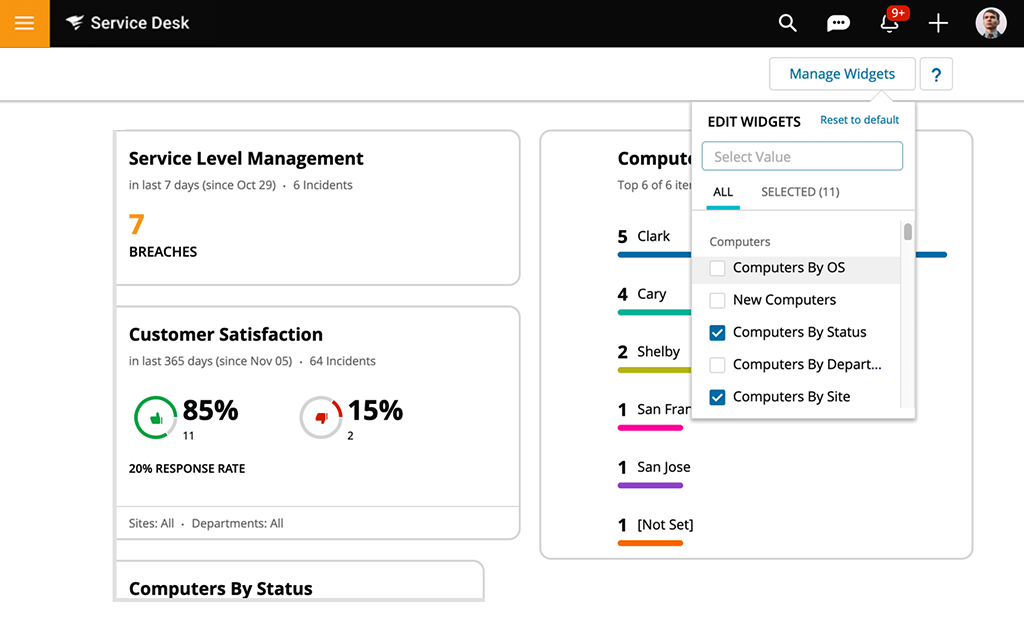Open the chat messages icon
Image resolution: width=1024 pixels, height=640 pixels.
tap(838, 23)
